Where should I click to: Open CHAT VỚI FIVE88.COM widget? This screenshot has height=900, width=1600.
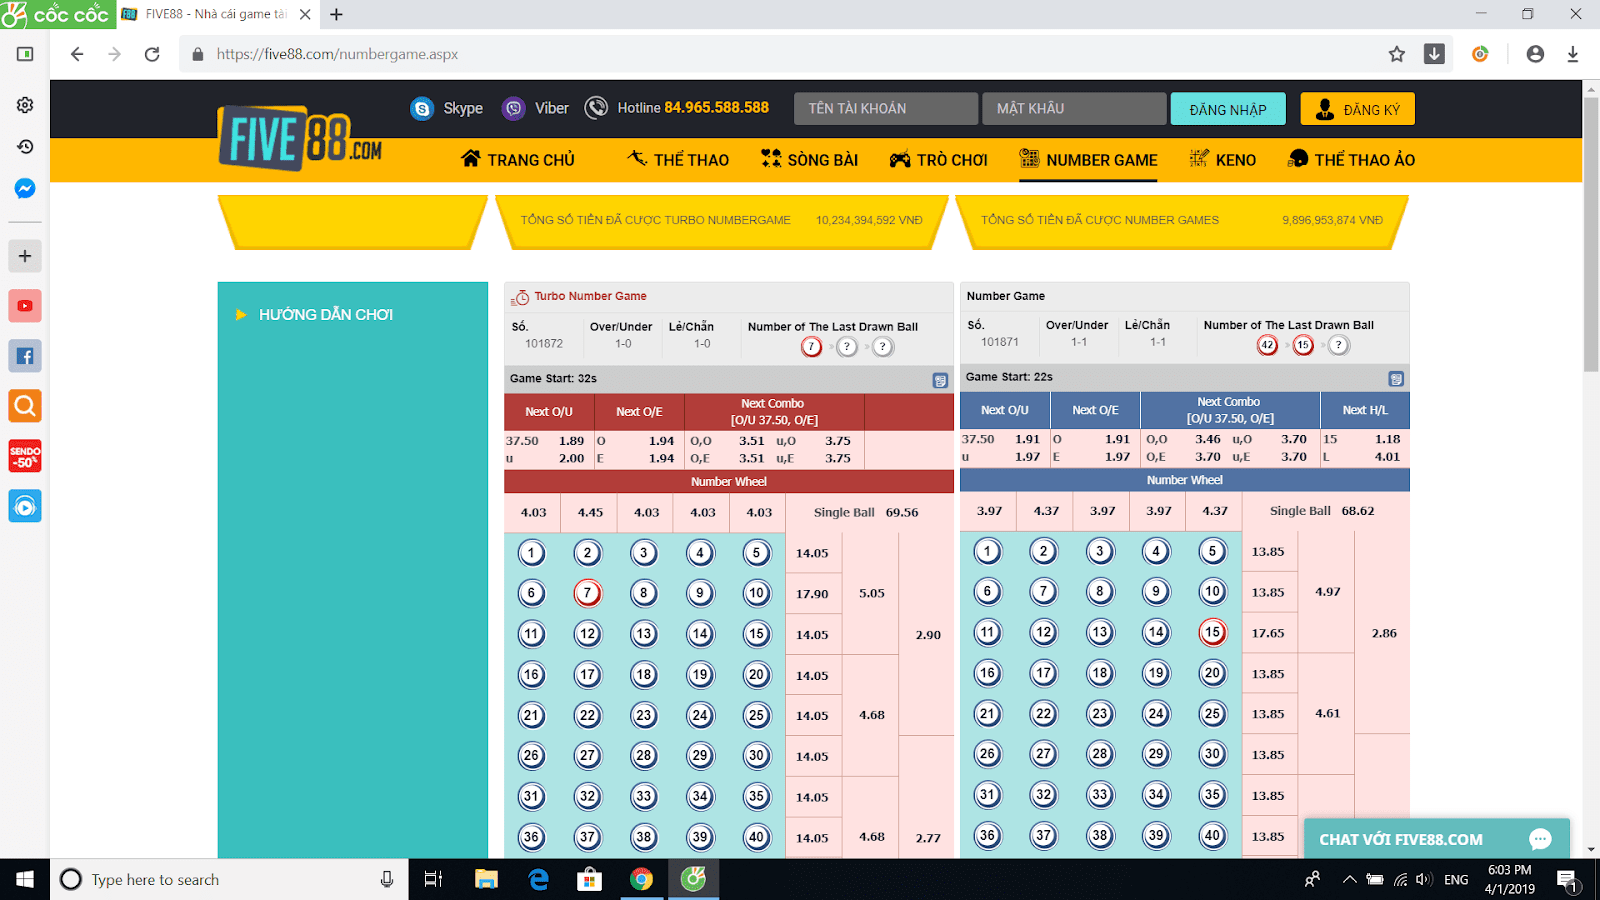click(x=1437, y=839)
